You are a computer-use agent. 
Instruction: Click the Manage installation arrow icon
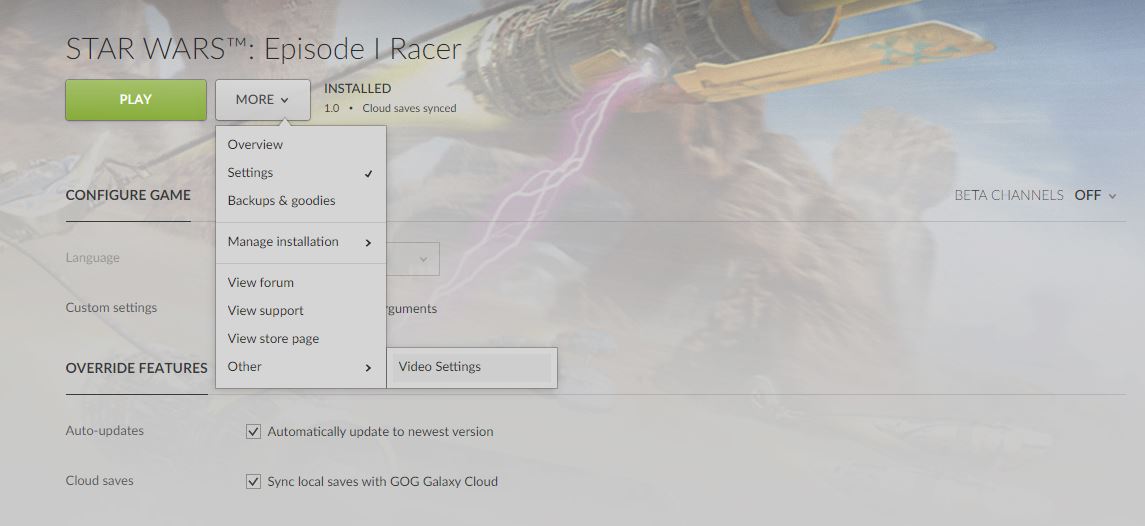tap(368, 243)
